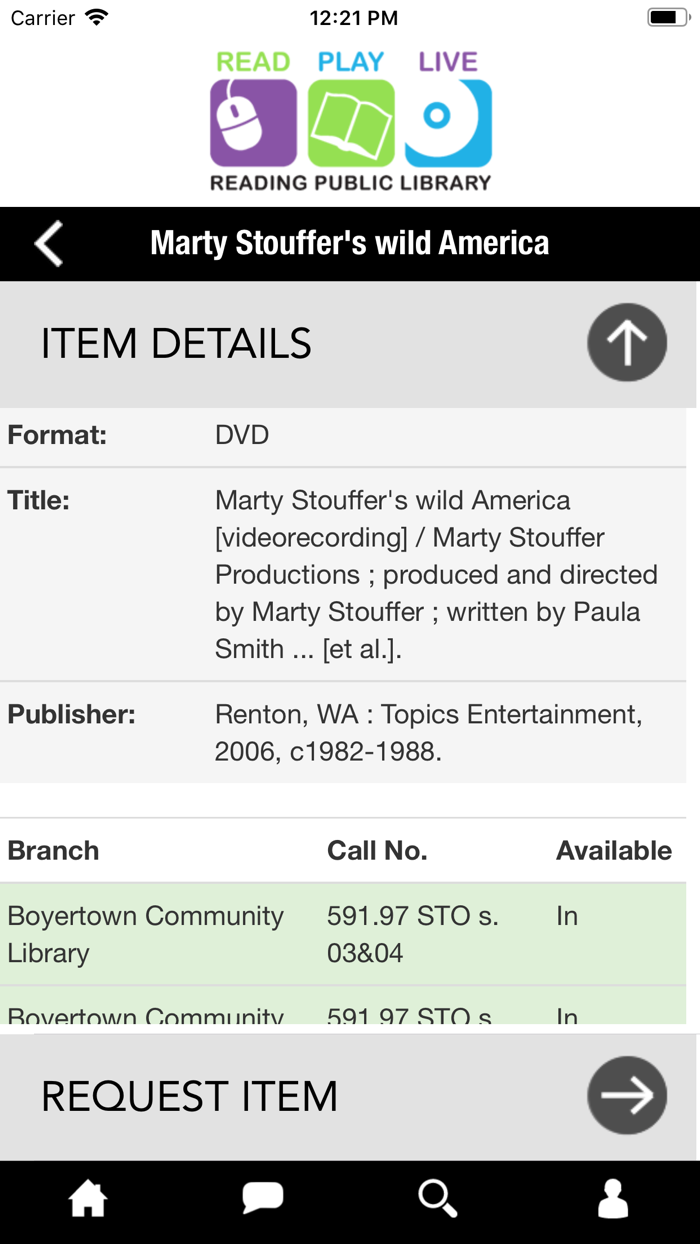Select the first Boyertown Community Library row
Screen dimensions: 700x1244
coord(146,934)
